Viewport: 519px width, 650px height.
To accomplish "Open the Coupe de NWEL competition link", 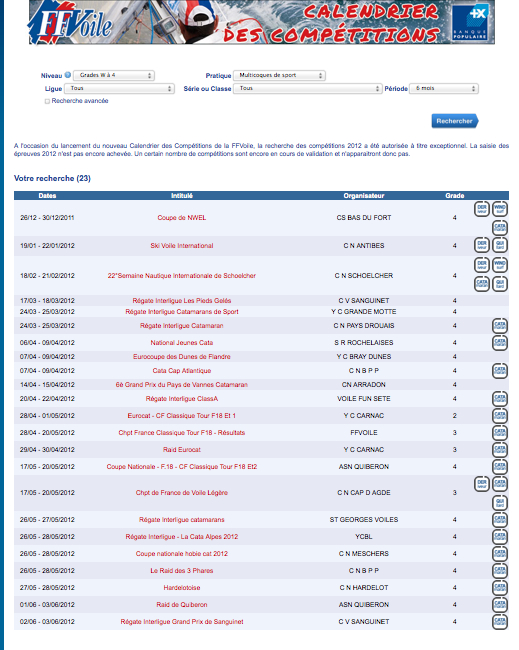I will pos(182,218).
